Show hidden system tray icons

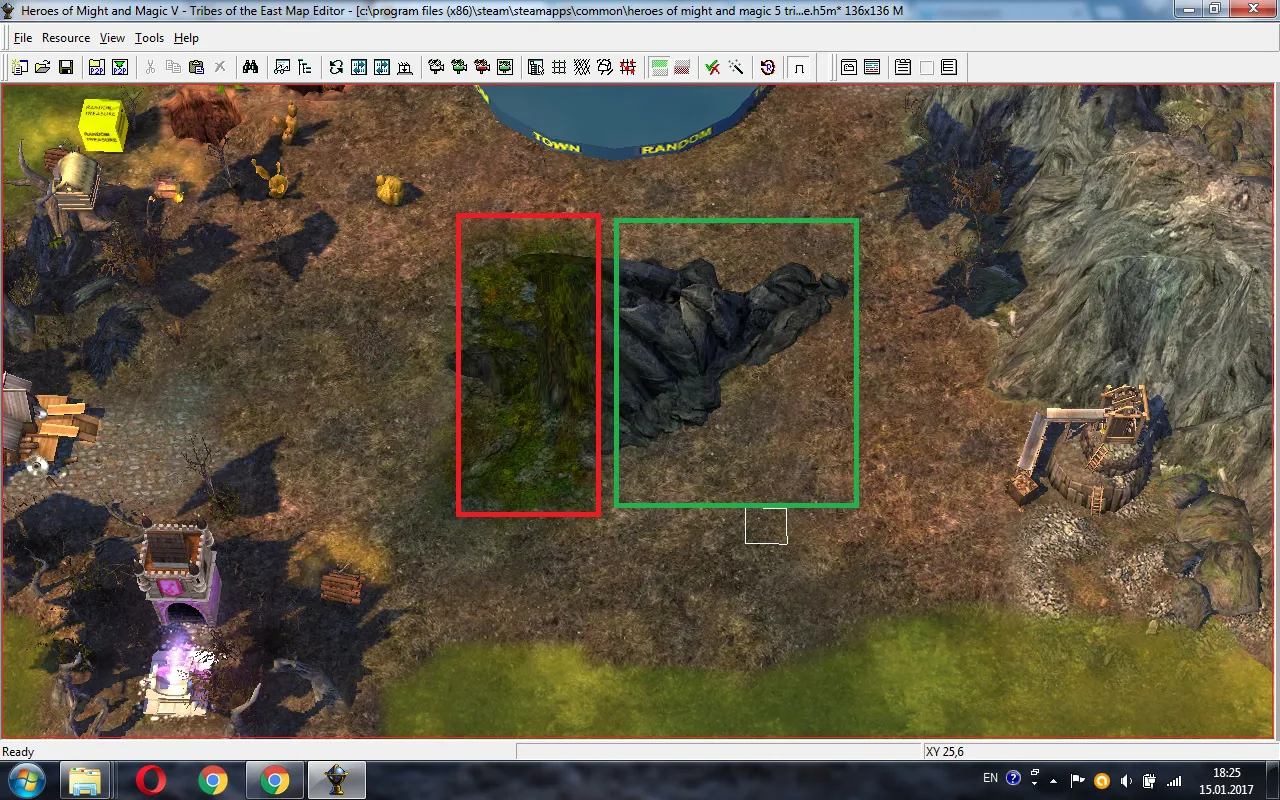(x=1055, y=779)
